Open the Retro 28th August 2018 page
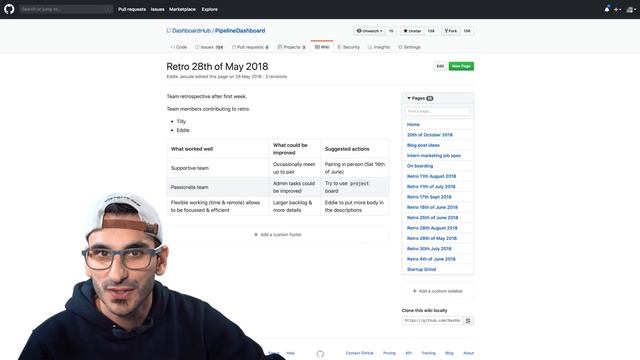The width and height of the screenshot is (640, 360). [432, 228]
